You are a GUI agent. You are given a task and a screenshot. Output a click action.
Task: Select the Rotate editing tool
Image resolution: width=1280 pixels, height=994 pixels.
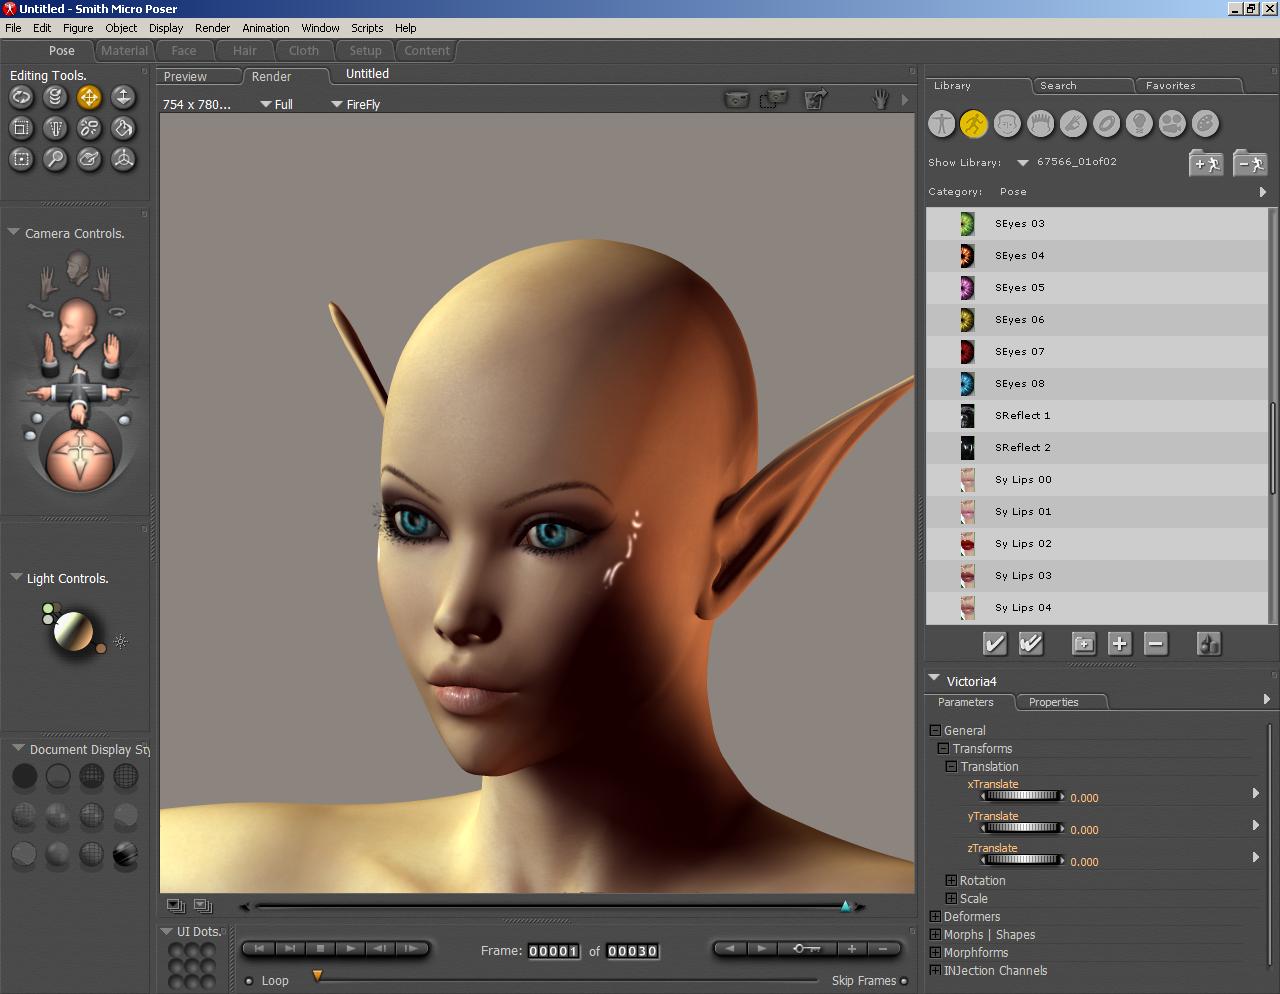[x=21, y=97]
